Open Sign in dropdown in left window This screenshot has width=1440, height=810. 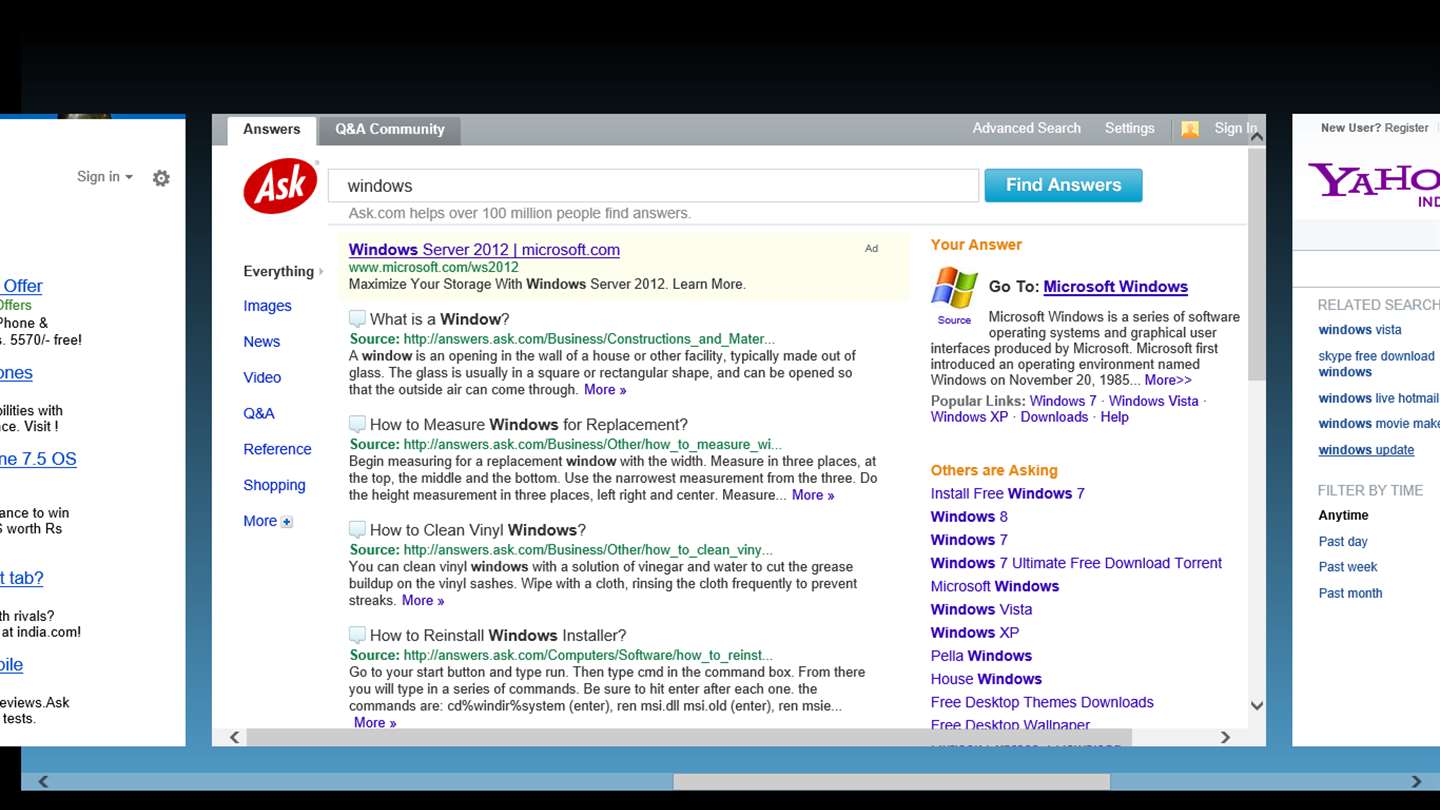coord(105,177)
